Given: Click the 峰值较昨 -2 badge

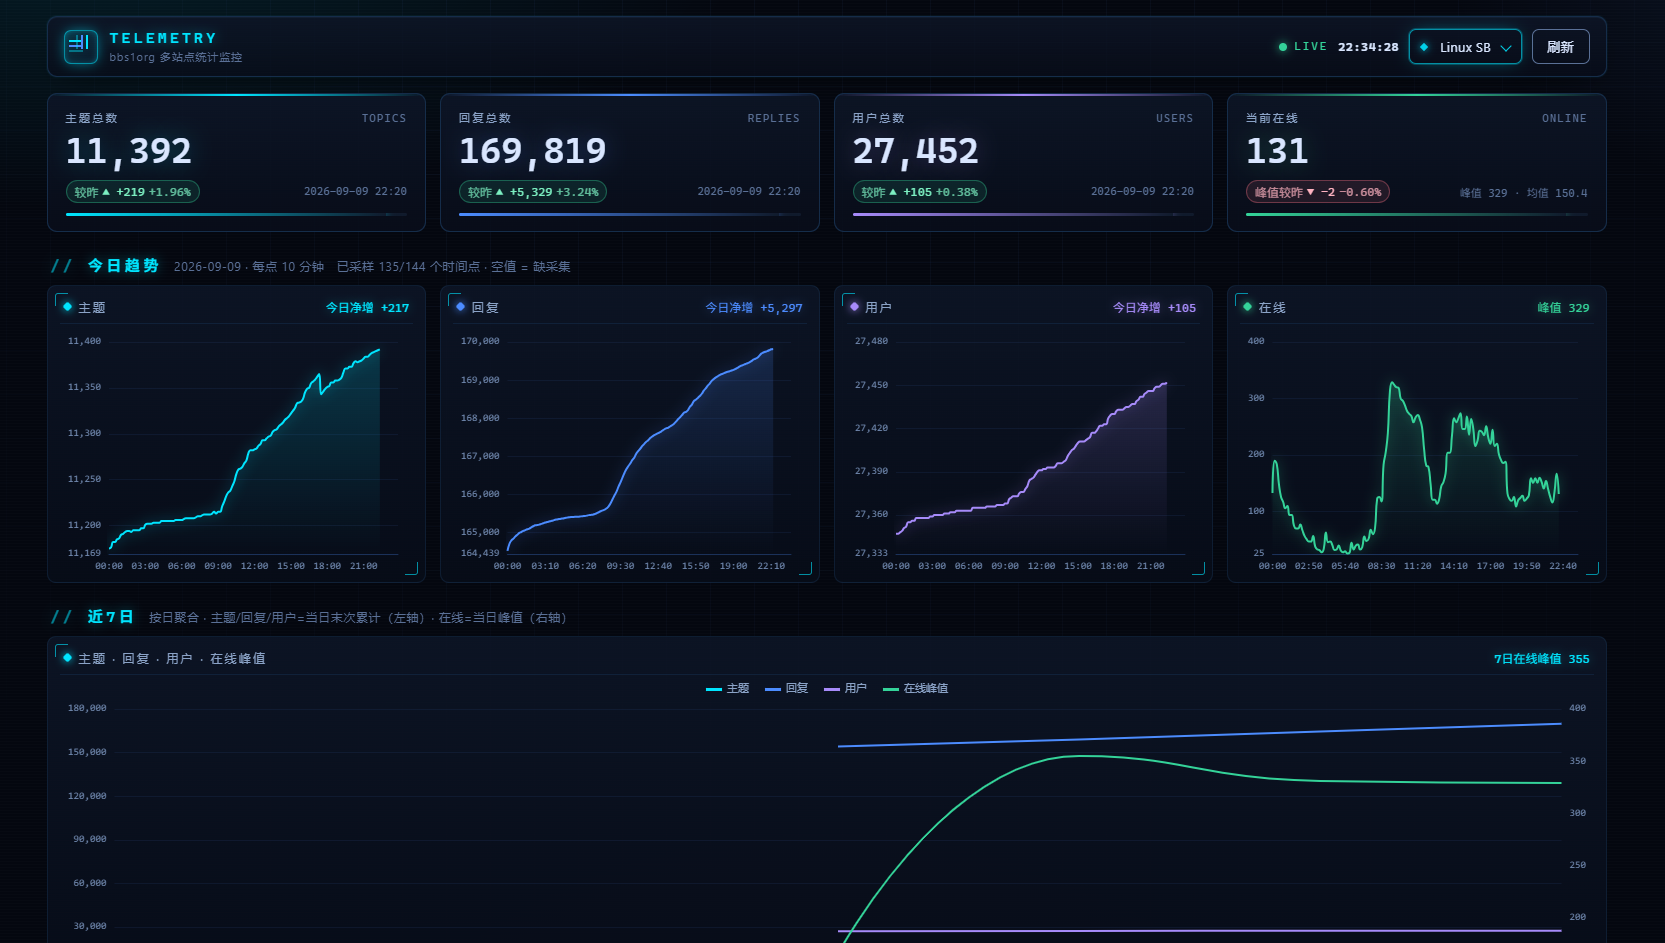Looking at the screenshot, I should pyautogui.click(x=1317, y=192).
